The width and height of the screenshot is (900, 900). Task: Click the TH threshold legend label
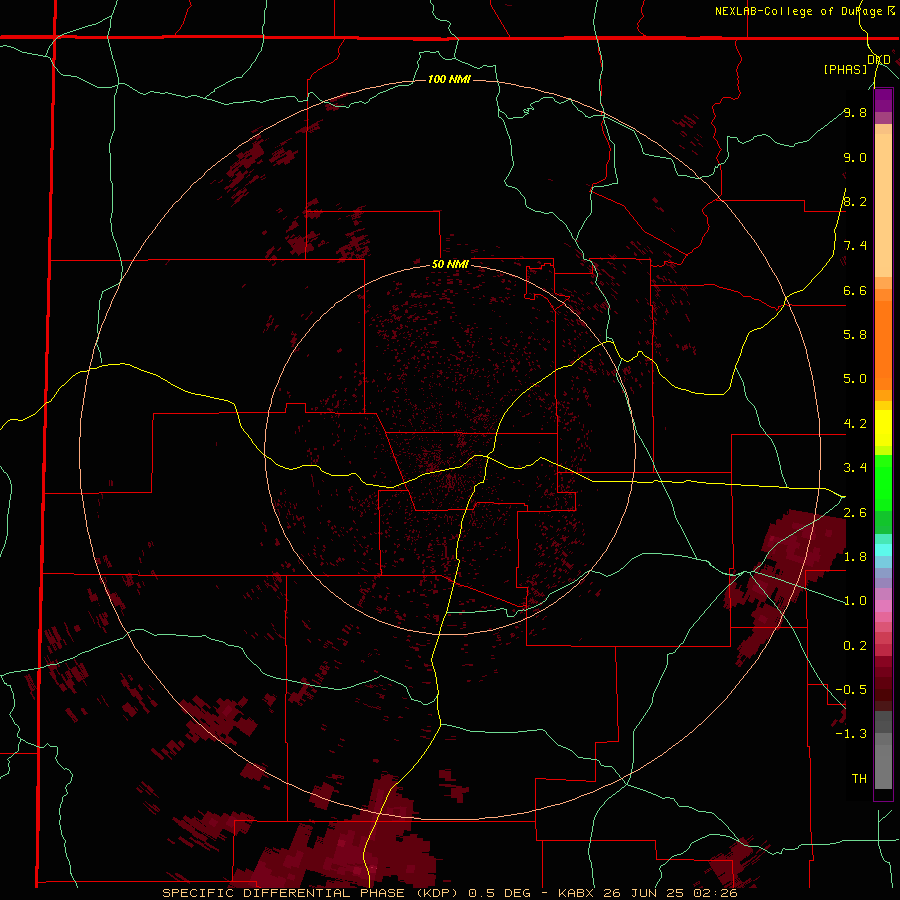(x=859, y=779)
